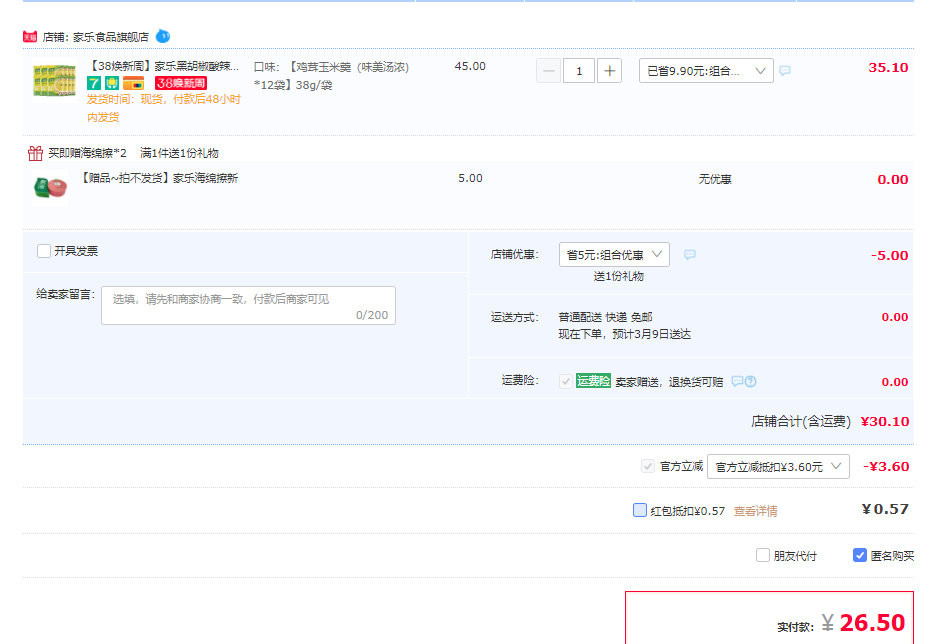Check the 朋友代付 option
Image resolution: width=930 pixels, height=644 pixels.
(763, 555)
